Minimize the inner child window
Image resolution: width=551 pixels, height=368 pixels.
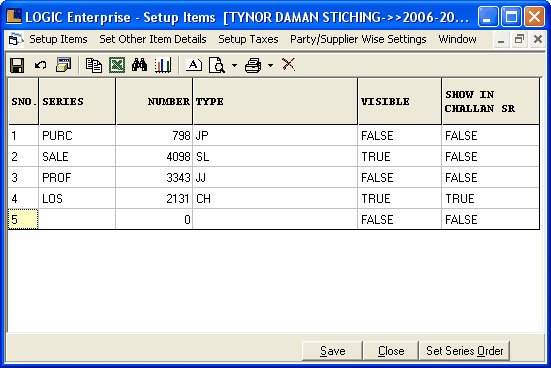tap(501, 40)
